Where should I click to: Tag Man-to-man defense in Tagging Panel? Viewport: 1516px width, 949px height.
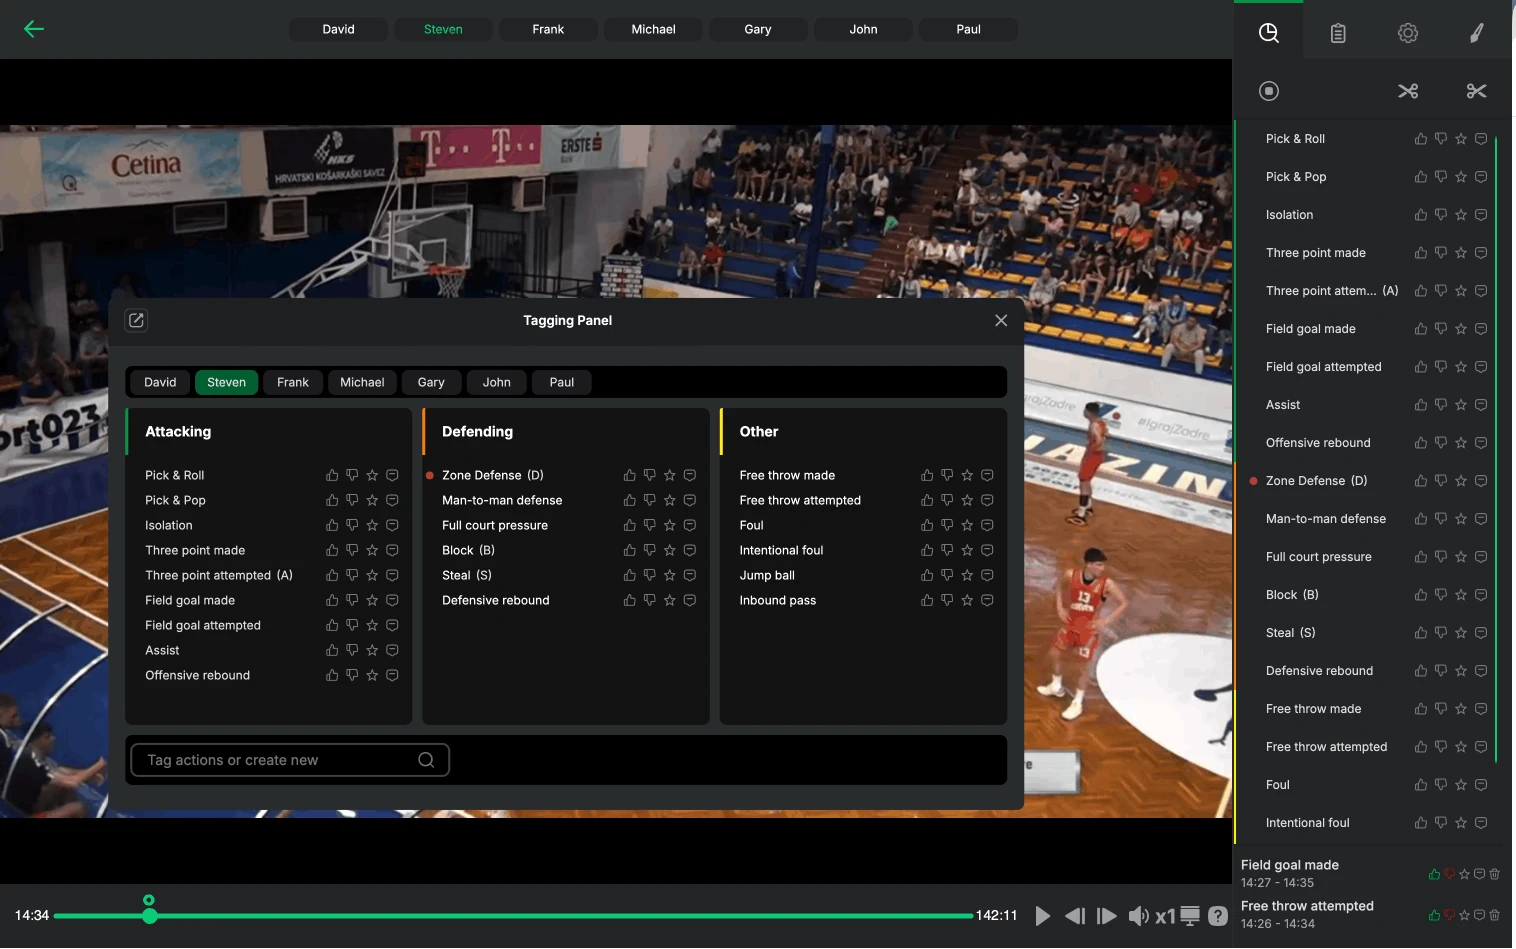click(x=502, y=500)
